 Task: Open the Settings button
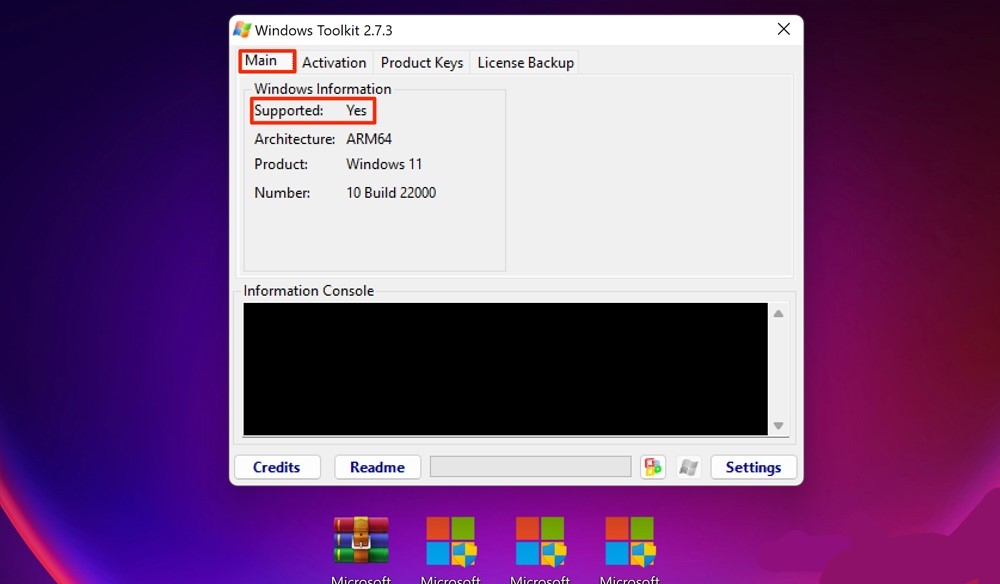753,467
